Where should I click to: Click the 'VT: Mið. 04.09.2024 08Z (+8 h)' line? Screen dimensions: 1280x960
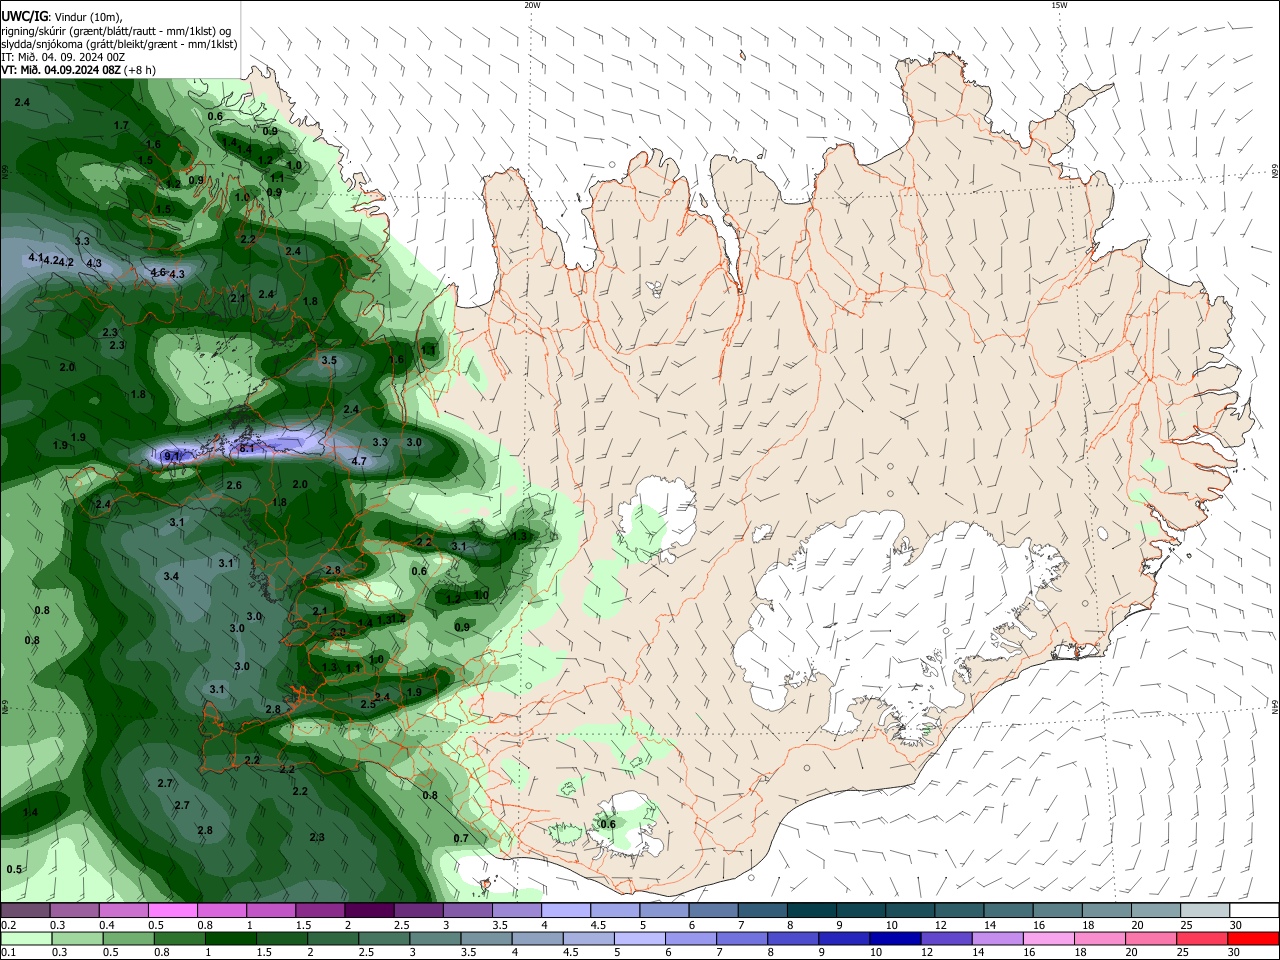point(78,70)
